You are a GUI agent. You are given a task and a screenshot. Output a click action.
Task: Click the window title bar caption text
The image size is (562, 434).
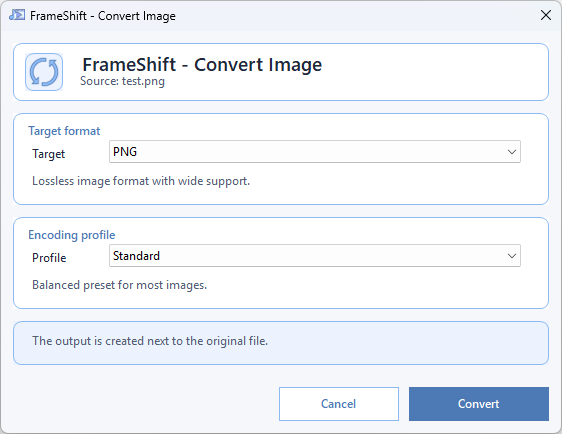pyautogui.click(x=103, y=16)
